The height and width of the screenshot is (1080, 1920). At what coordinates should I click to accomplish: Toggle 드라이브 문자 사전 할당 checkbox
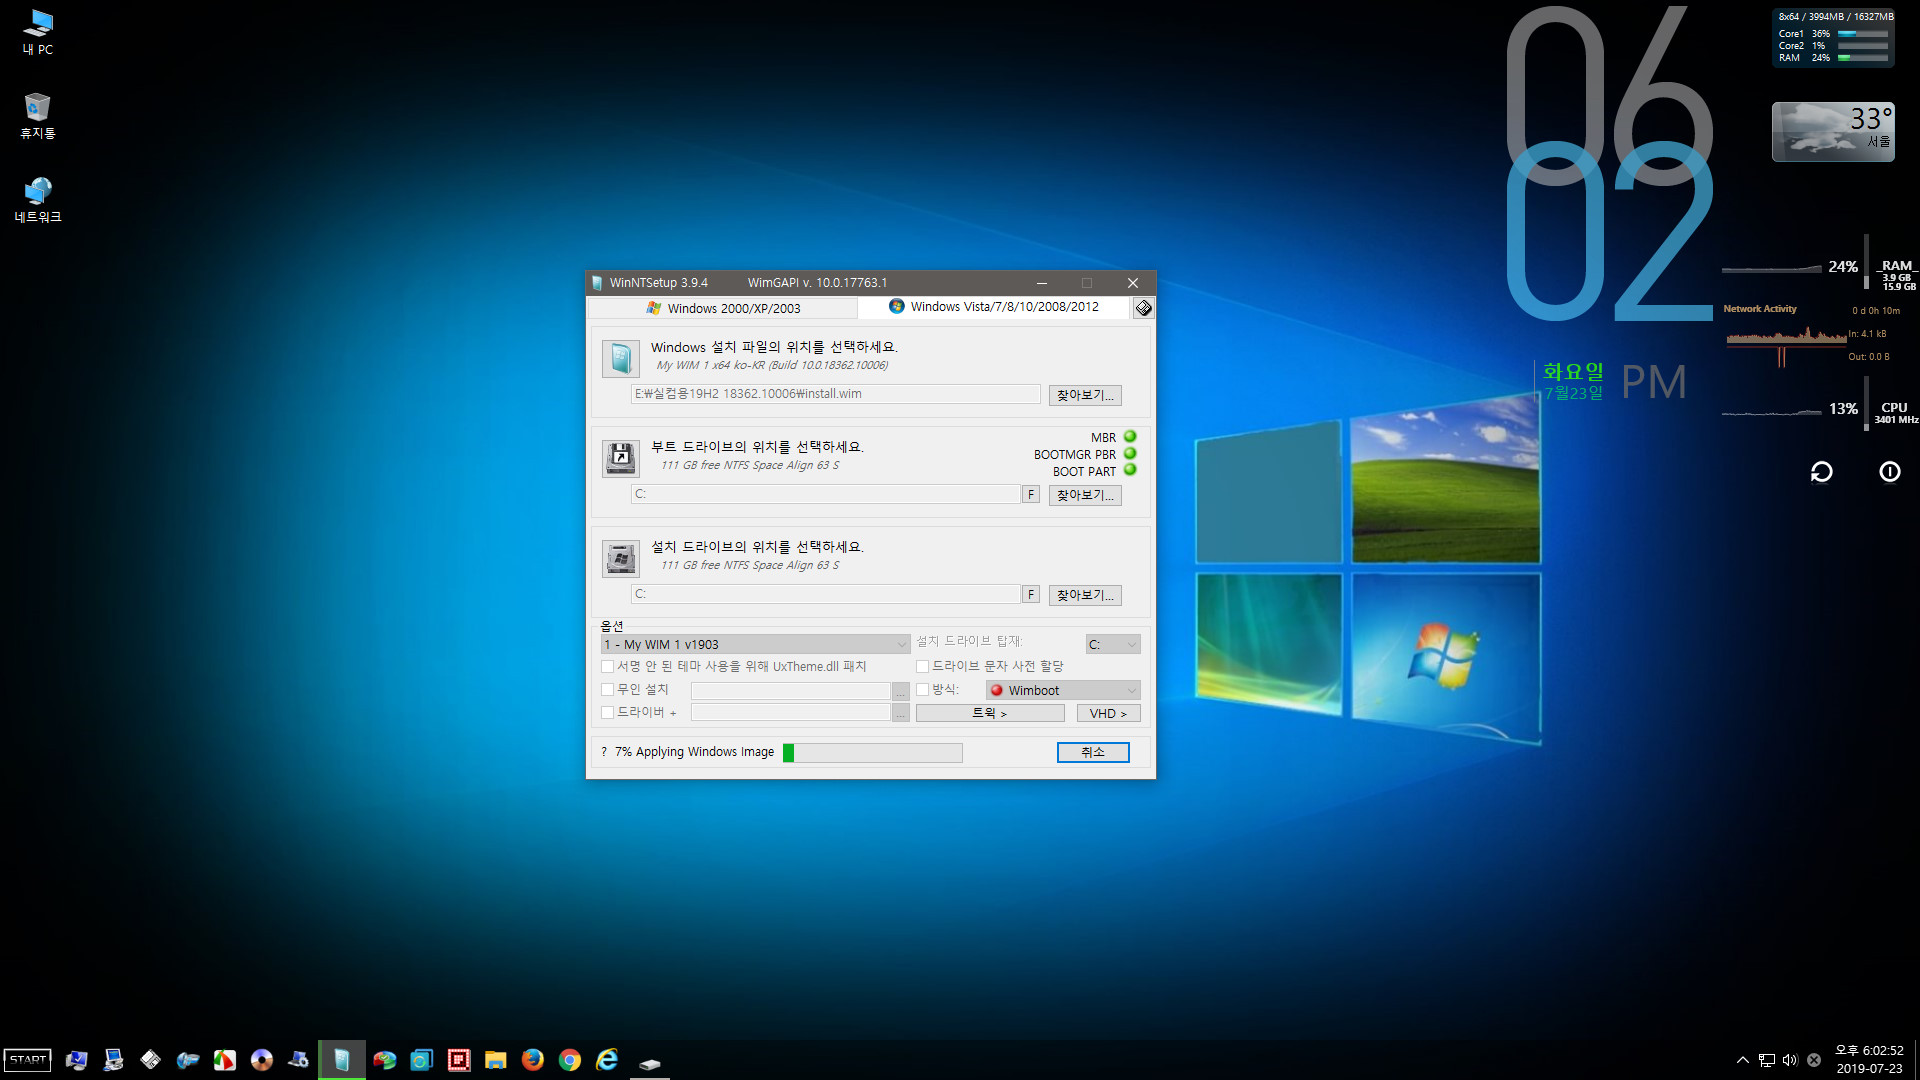click(x=923, y=666)
